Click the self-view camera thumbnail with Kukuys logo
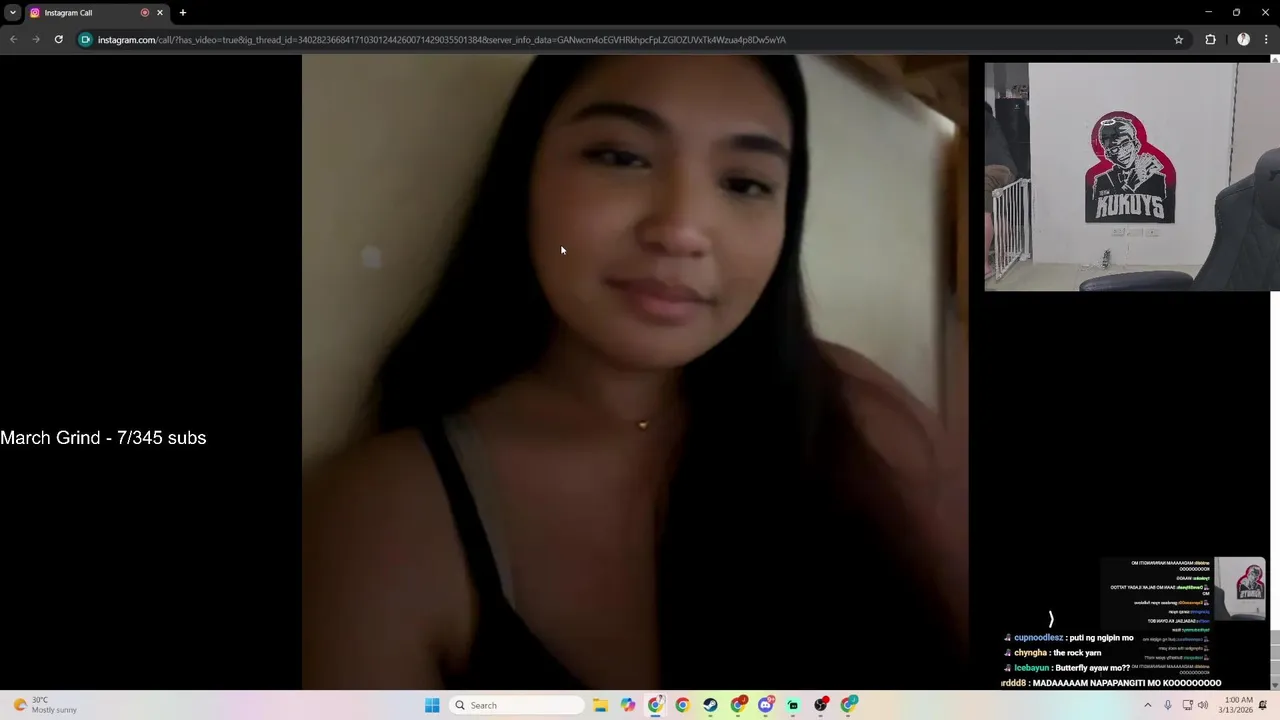 tap(1132, 177)
